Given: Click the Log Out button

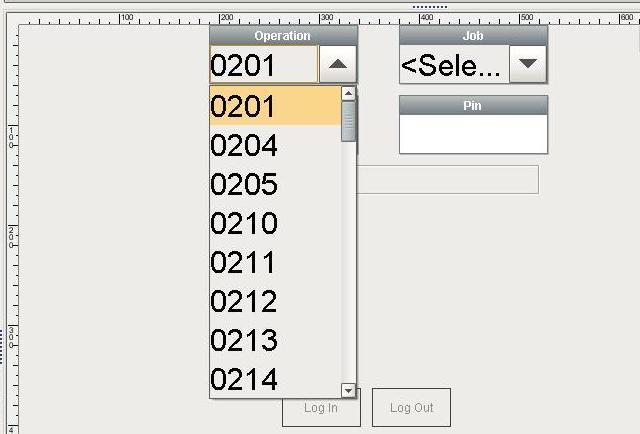Looking at the screenshot, I should pyautogui.click(x=411, y=407).
